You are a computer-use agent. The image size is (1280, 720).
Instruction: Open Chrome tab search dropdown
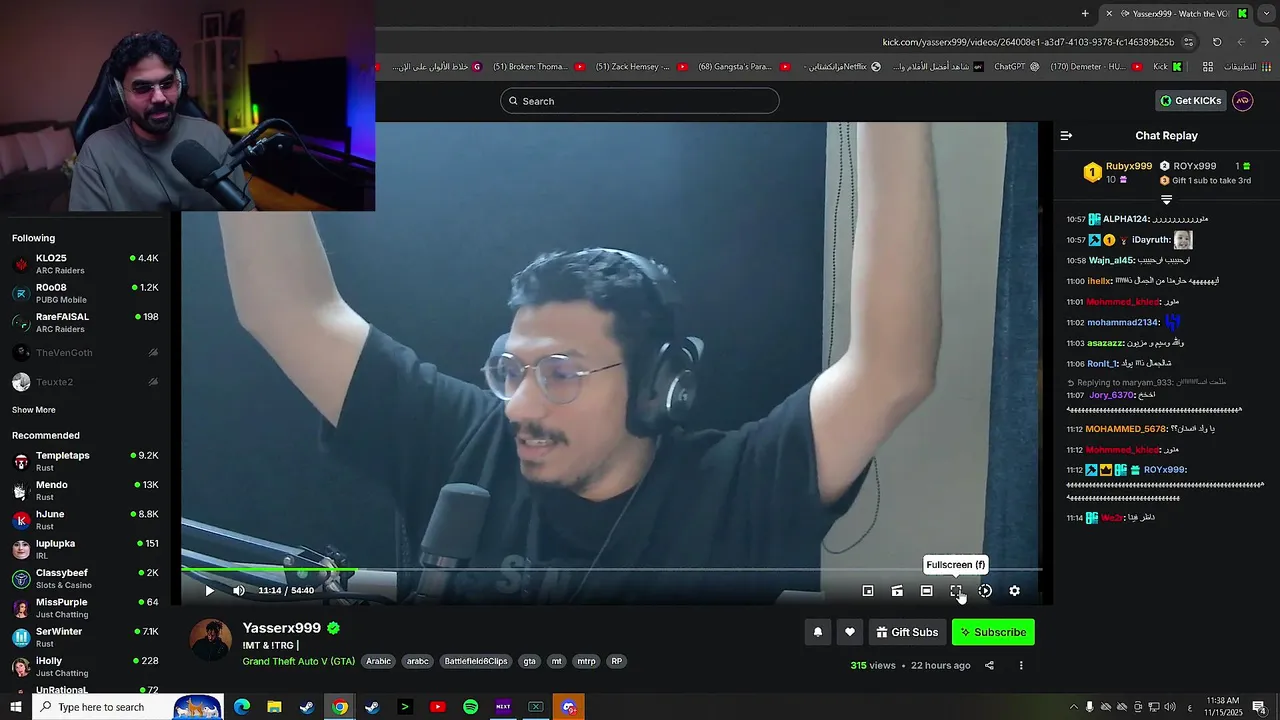pos(1266,13)
